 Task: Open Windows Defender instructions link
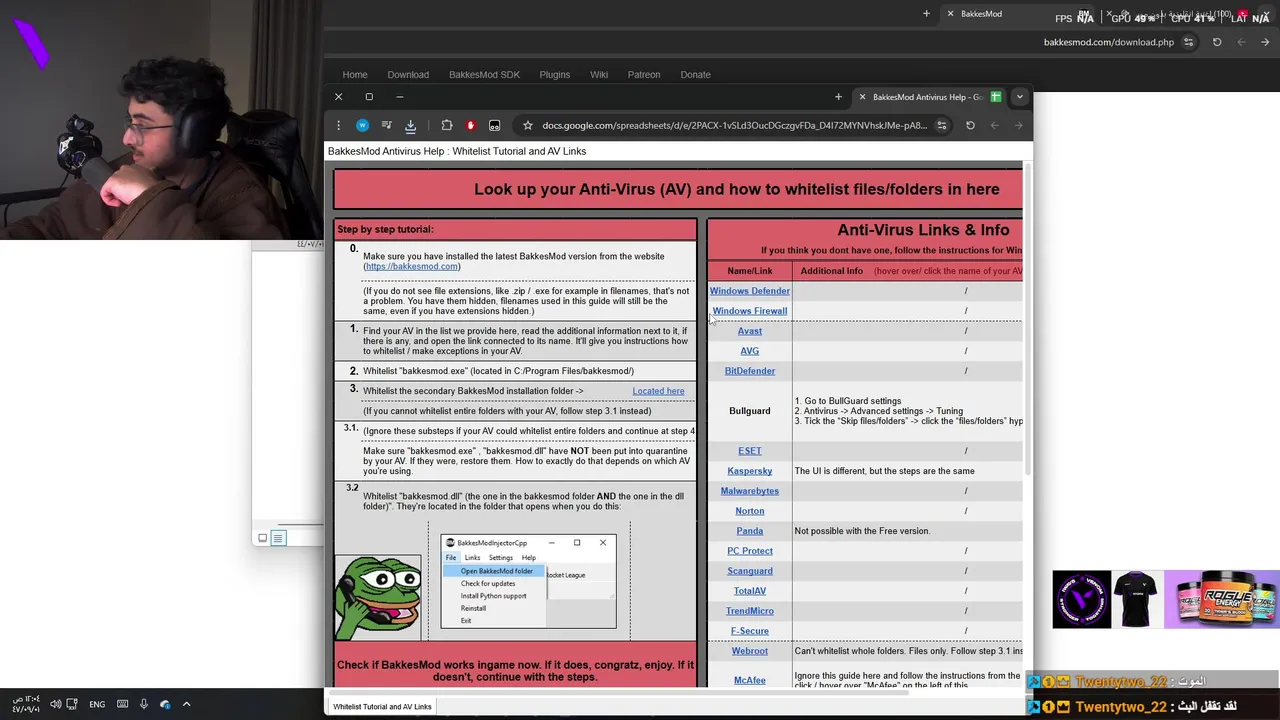pyautogui.click(x=749, y=291)
